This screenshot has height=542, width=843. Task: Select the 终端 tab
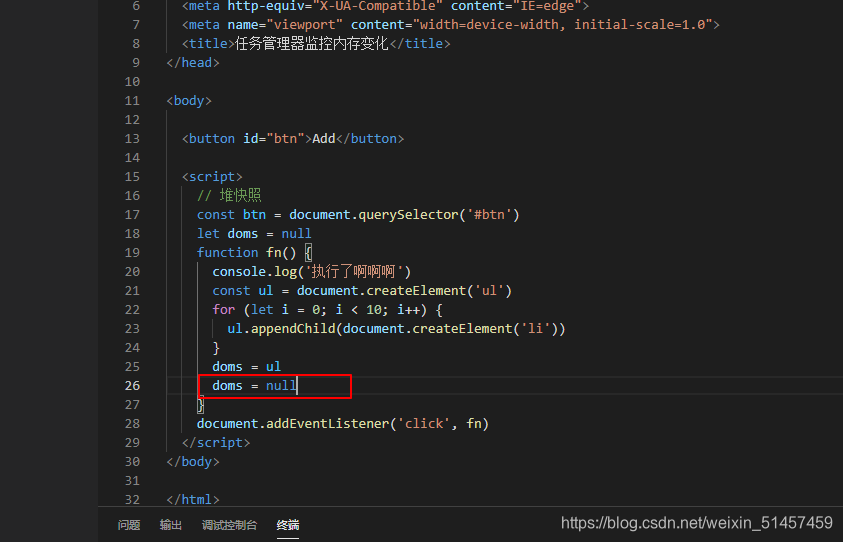(288, 525)
